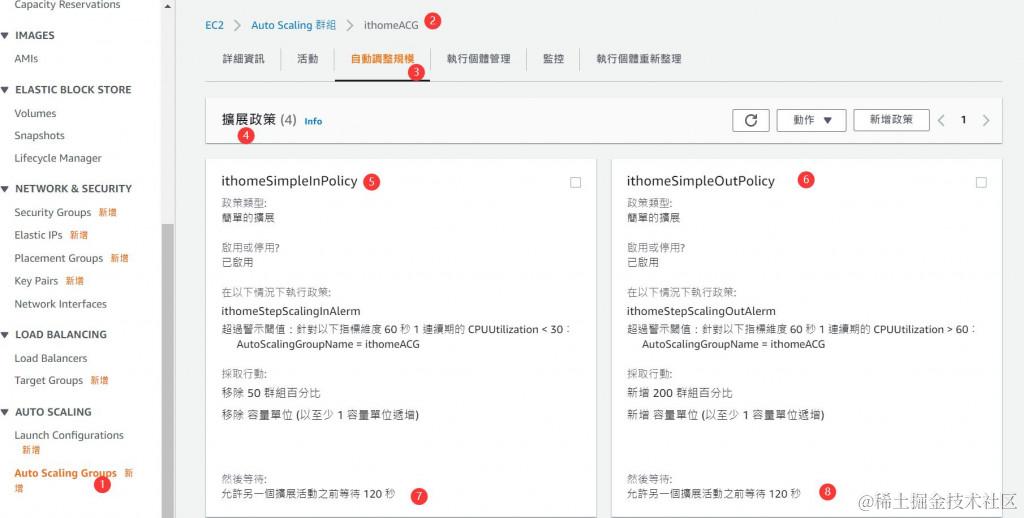Viewport: 1024px width, 518px height.
Task: Open Capacity Reservations in the sidebar
Action: pos(67,5)
